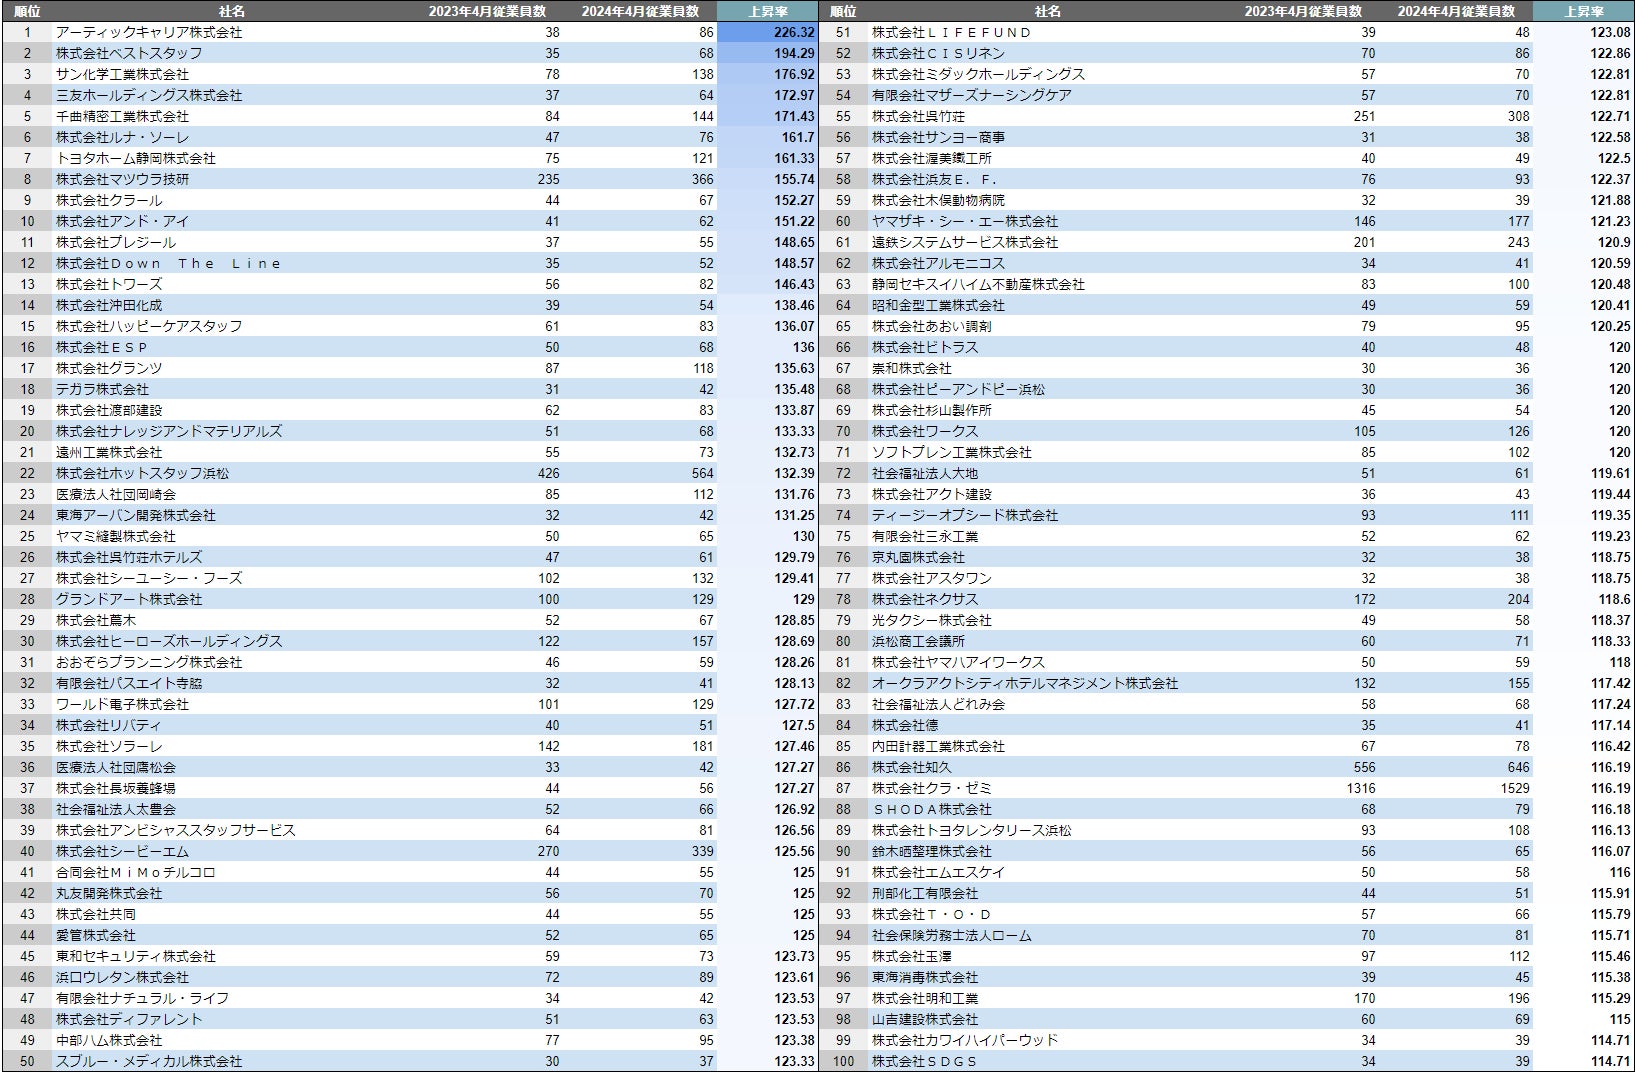1635x1073 pixels.
Task: Click the 株式会社マツウラ技研 name cell
Action: 122,179
